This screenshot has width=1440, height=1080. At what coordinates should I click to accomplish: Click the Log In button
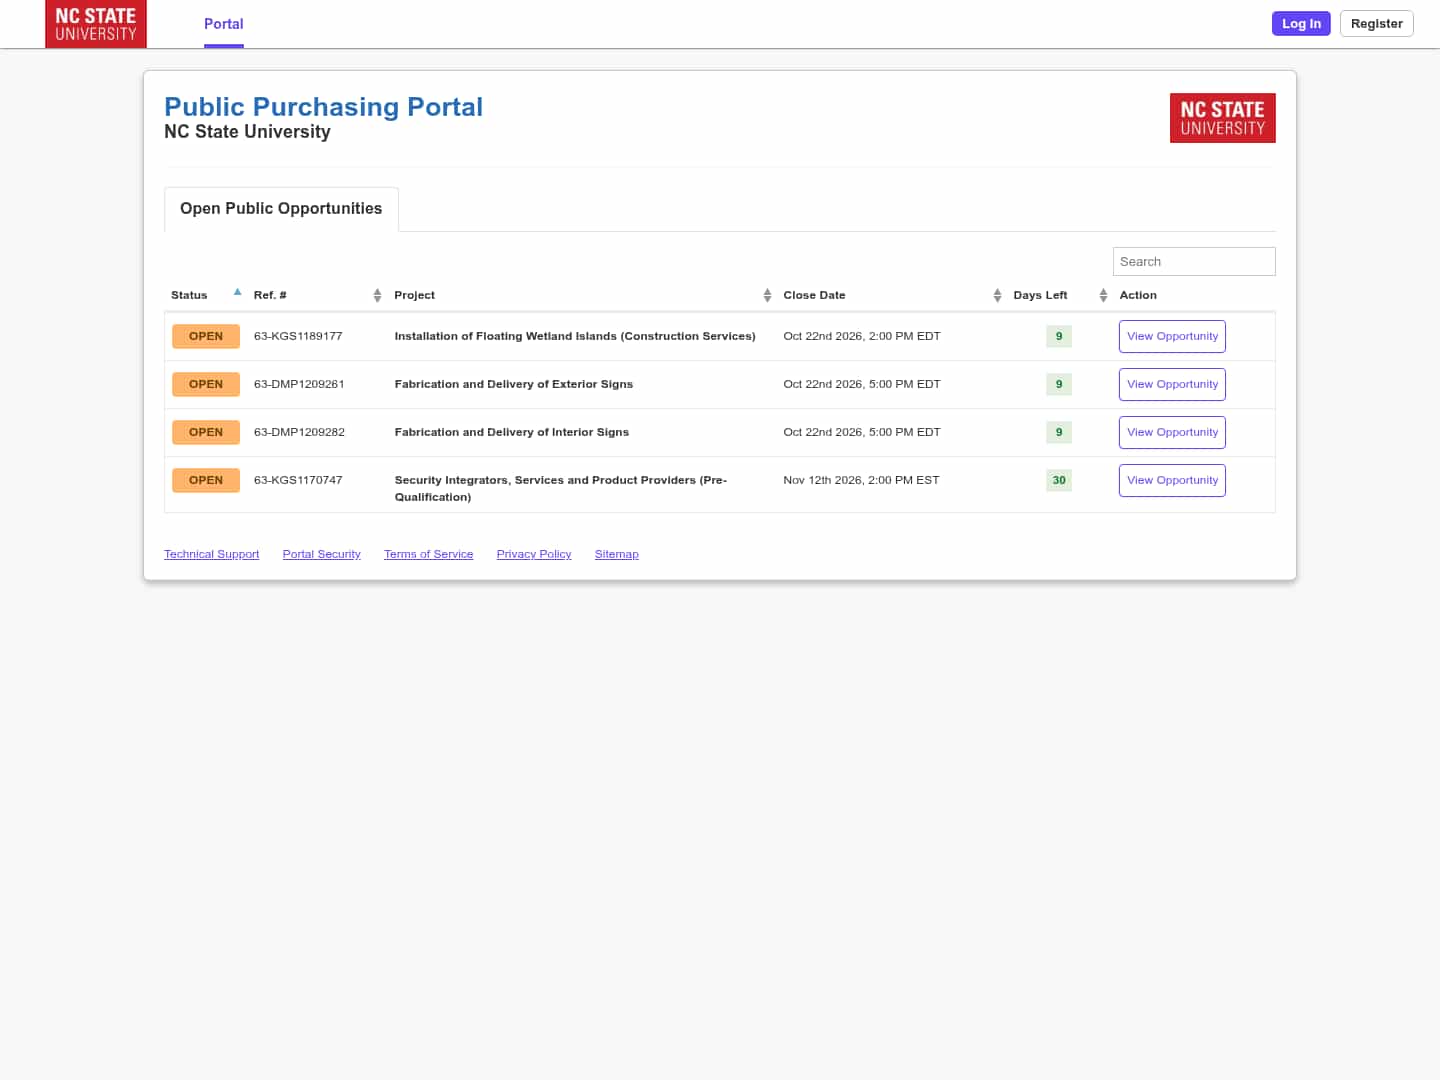click(x=1301, y=24)
